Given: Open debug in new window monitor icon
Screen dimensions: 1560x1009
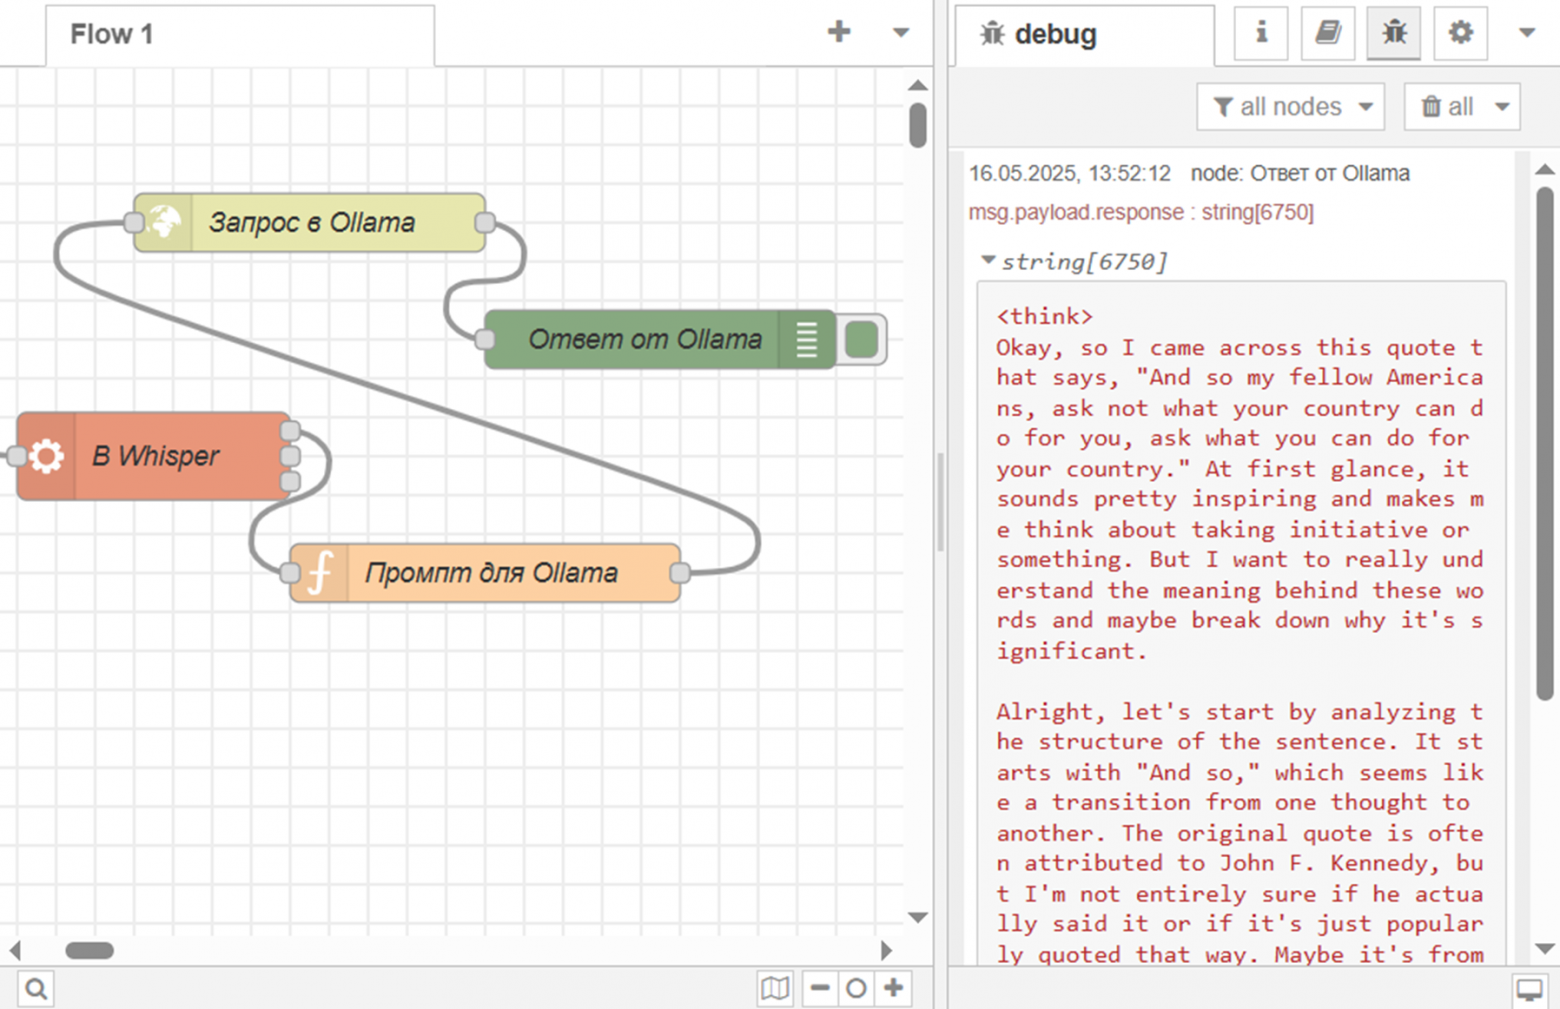Looking at the screenshot, I should [1529, 990].
